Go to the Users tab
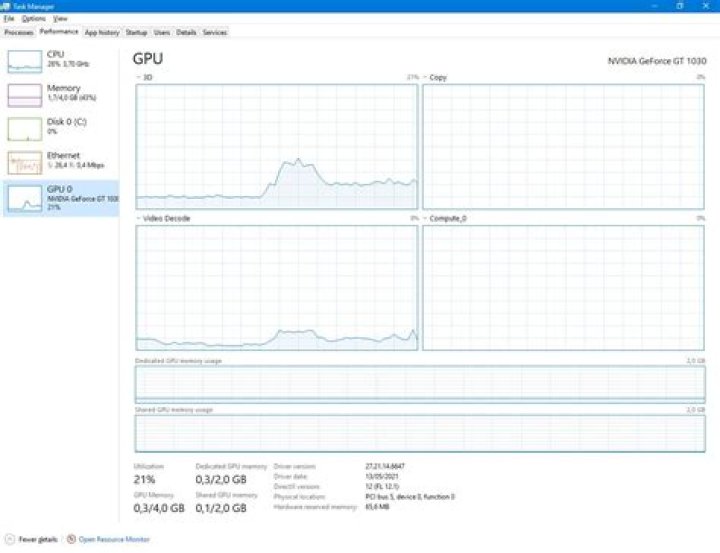This screenshot has width=720, height=553. tap(162, 33)
